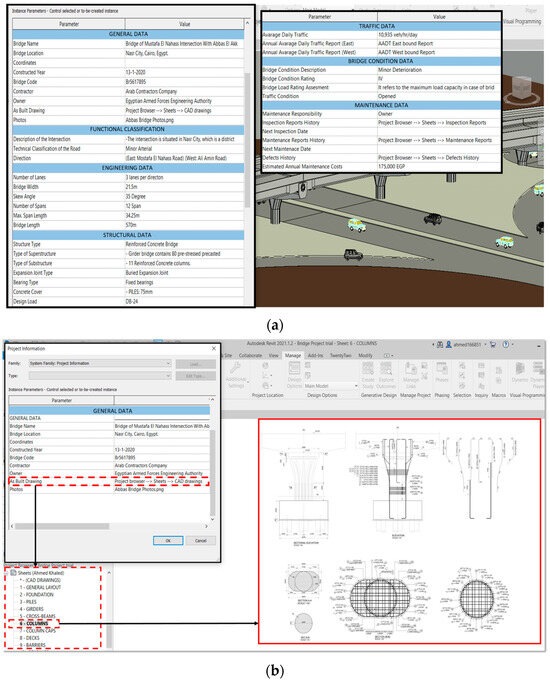Image resolution: width=550 pixels, height=680 pixels.
Task: Click the Bridge Code value in lower dialog
Action: (124, 458)
